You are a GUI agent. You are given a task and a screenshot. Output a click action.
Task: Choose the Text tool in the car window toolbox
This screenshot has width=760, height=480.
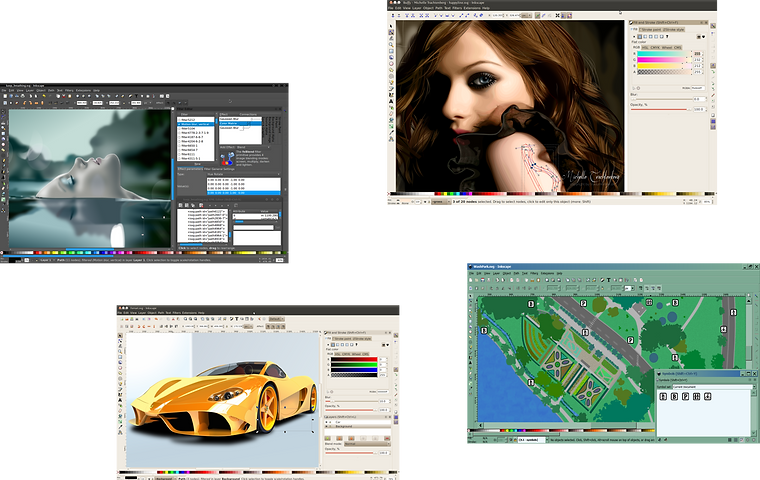click(120, 400)
